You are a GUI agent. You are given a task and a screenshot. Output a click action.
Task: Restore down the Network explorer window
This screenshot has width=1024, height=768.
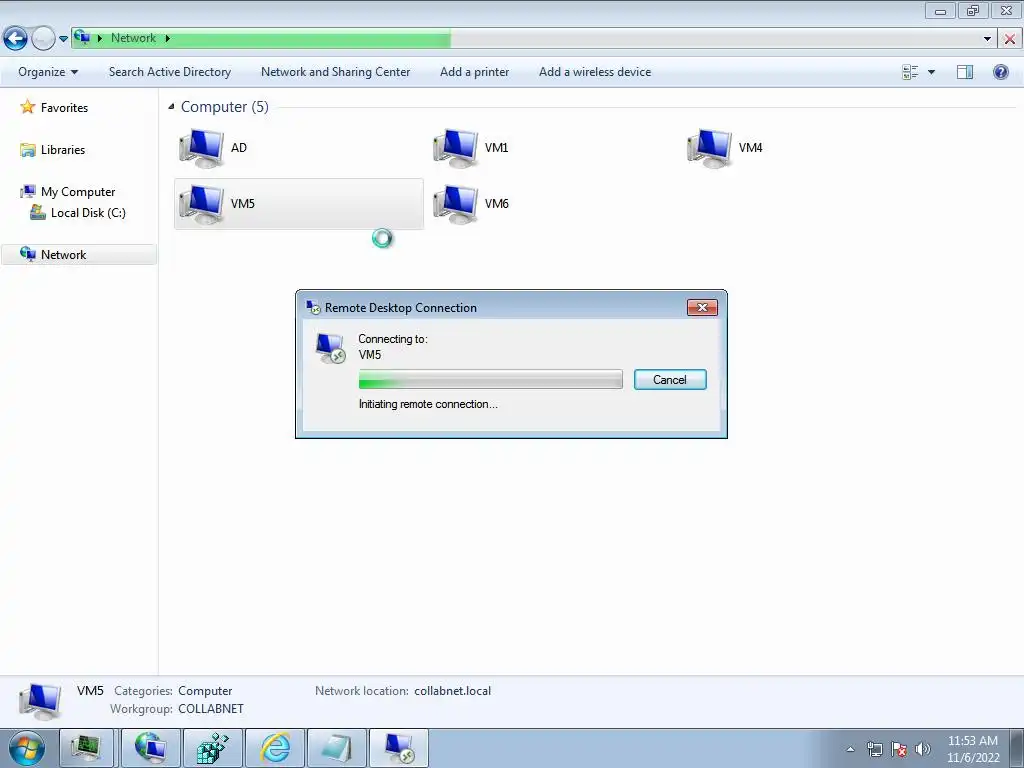coord(973,11)
